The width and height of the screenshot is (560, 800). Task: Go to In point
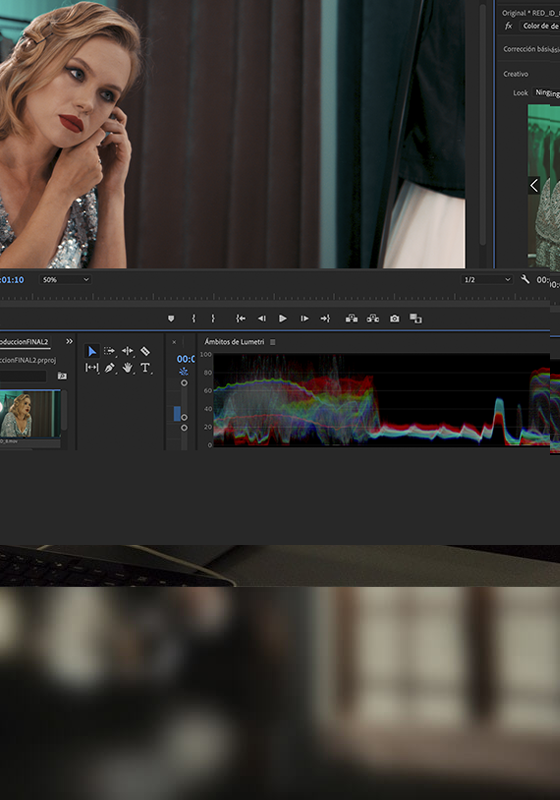[x=241, y=318]
